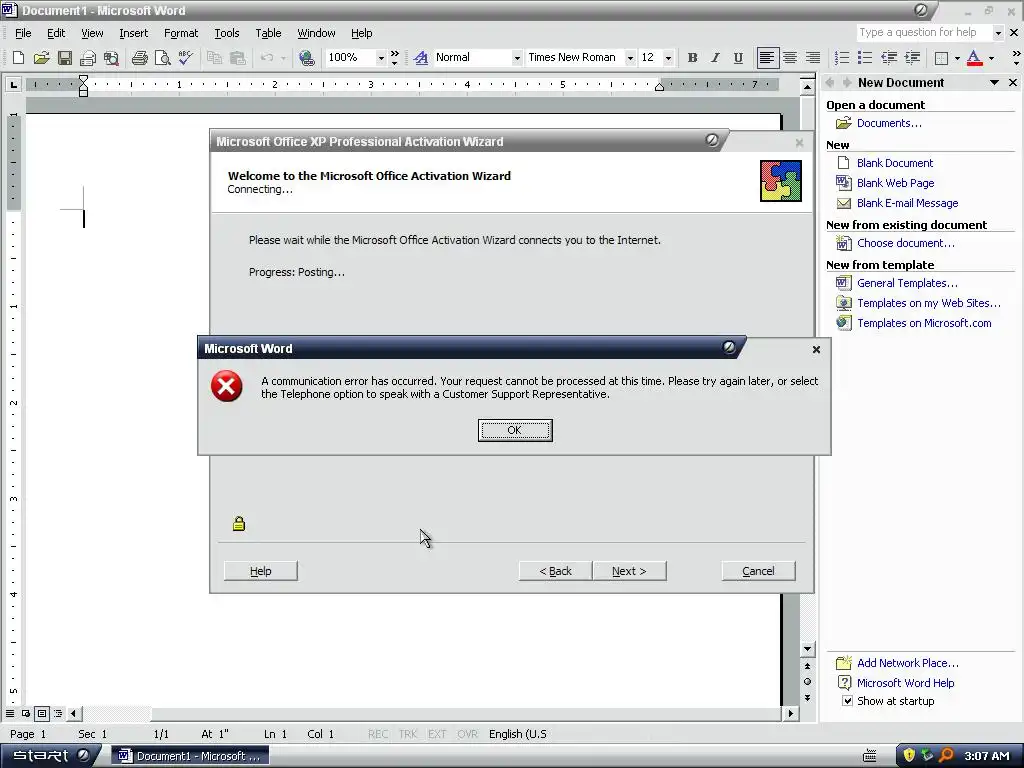The height and width of the screenshot is (768, 1024).
Task: Click the Paste toolbar icon
Action: click(x=238, y=58)
